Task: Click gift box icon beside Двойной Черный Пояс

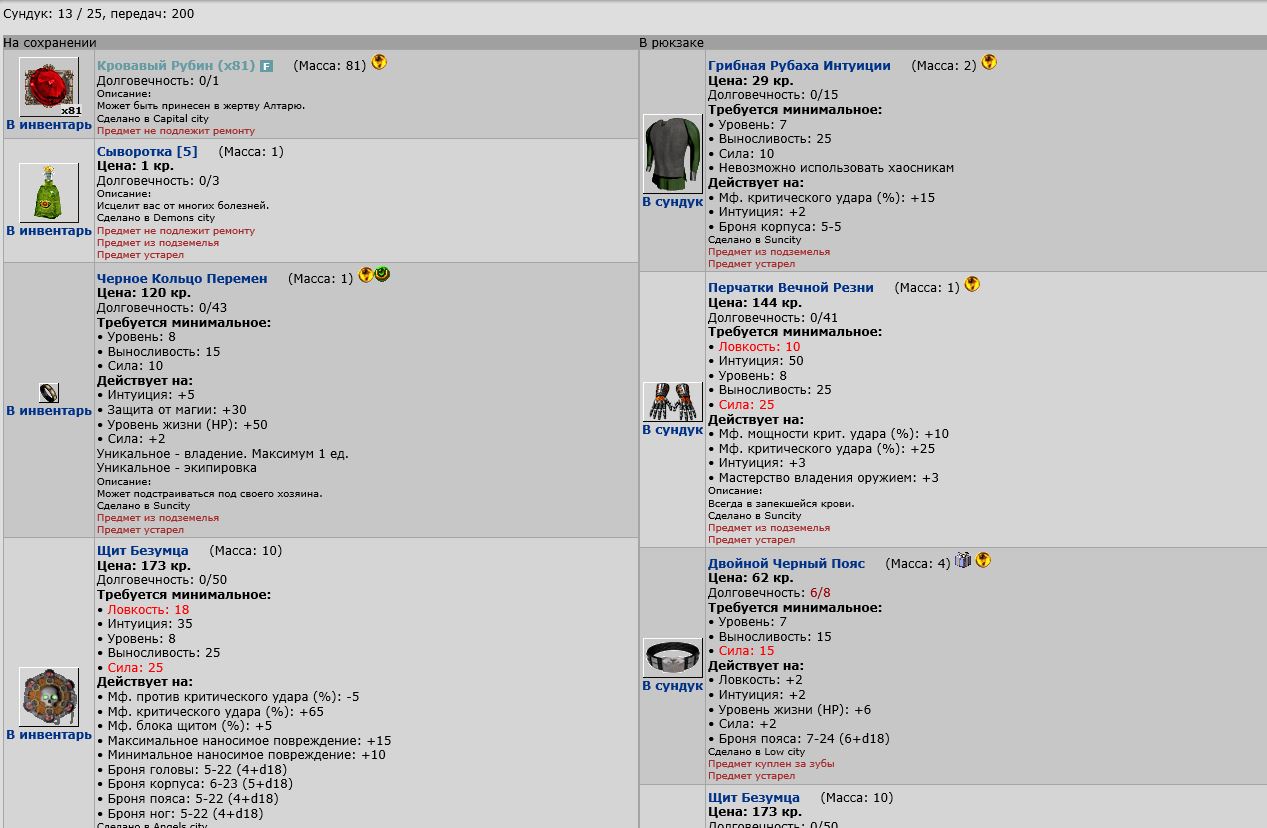Action: tap(963, 560)
